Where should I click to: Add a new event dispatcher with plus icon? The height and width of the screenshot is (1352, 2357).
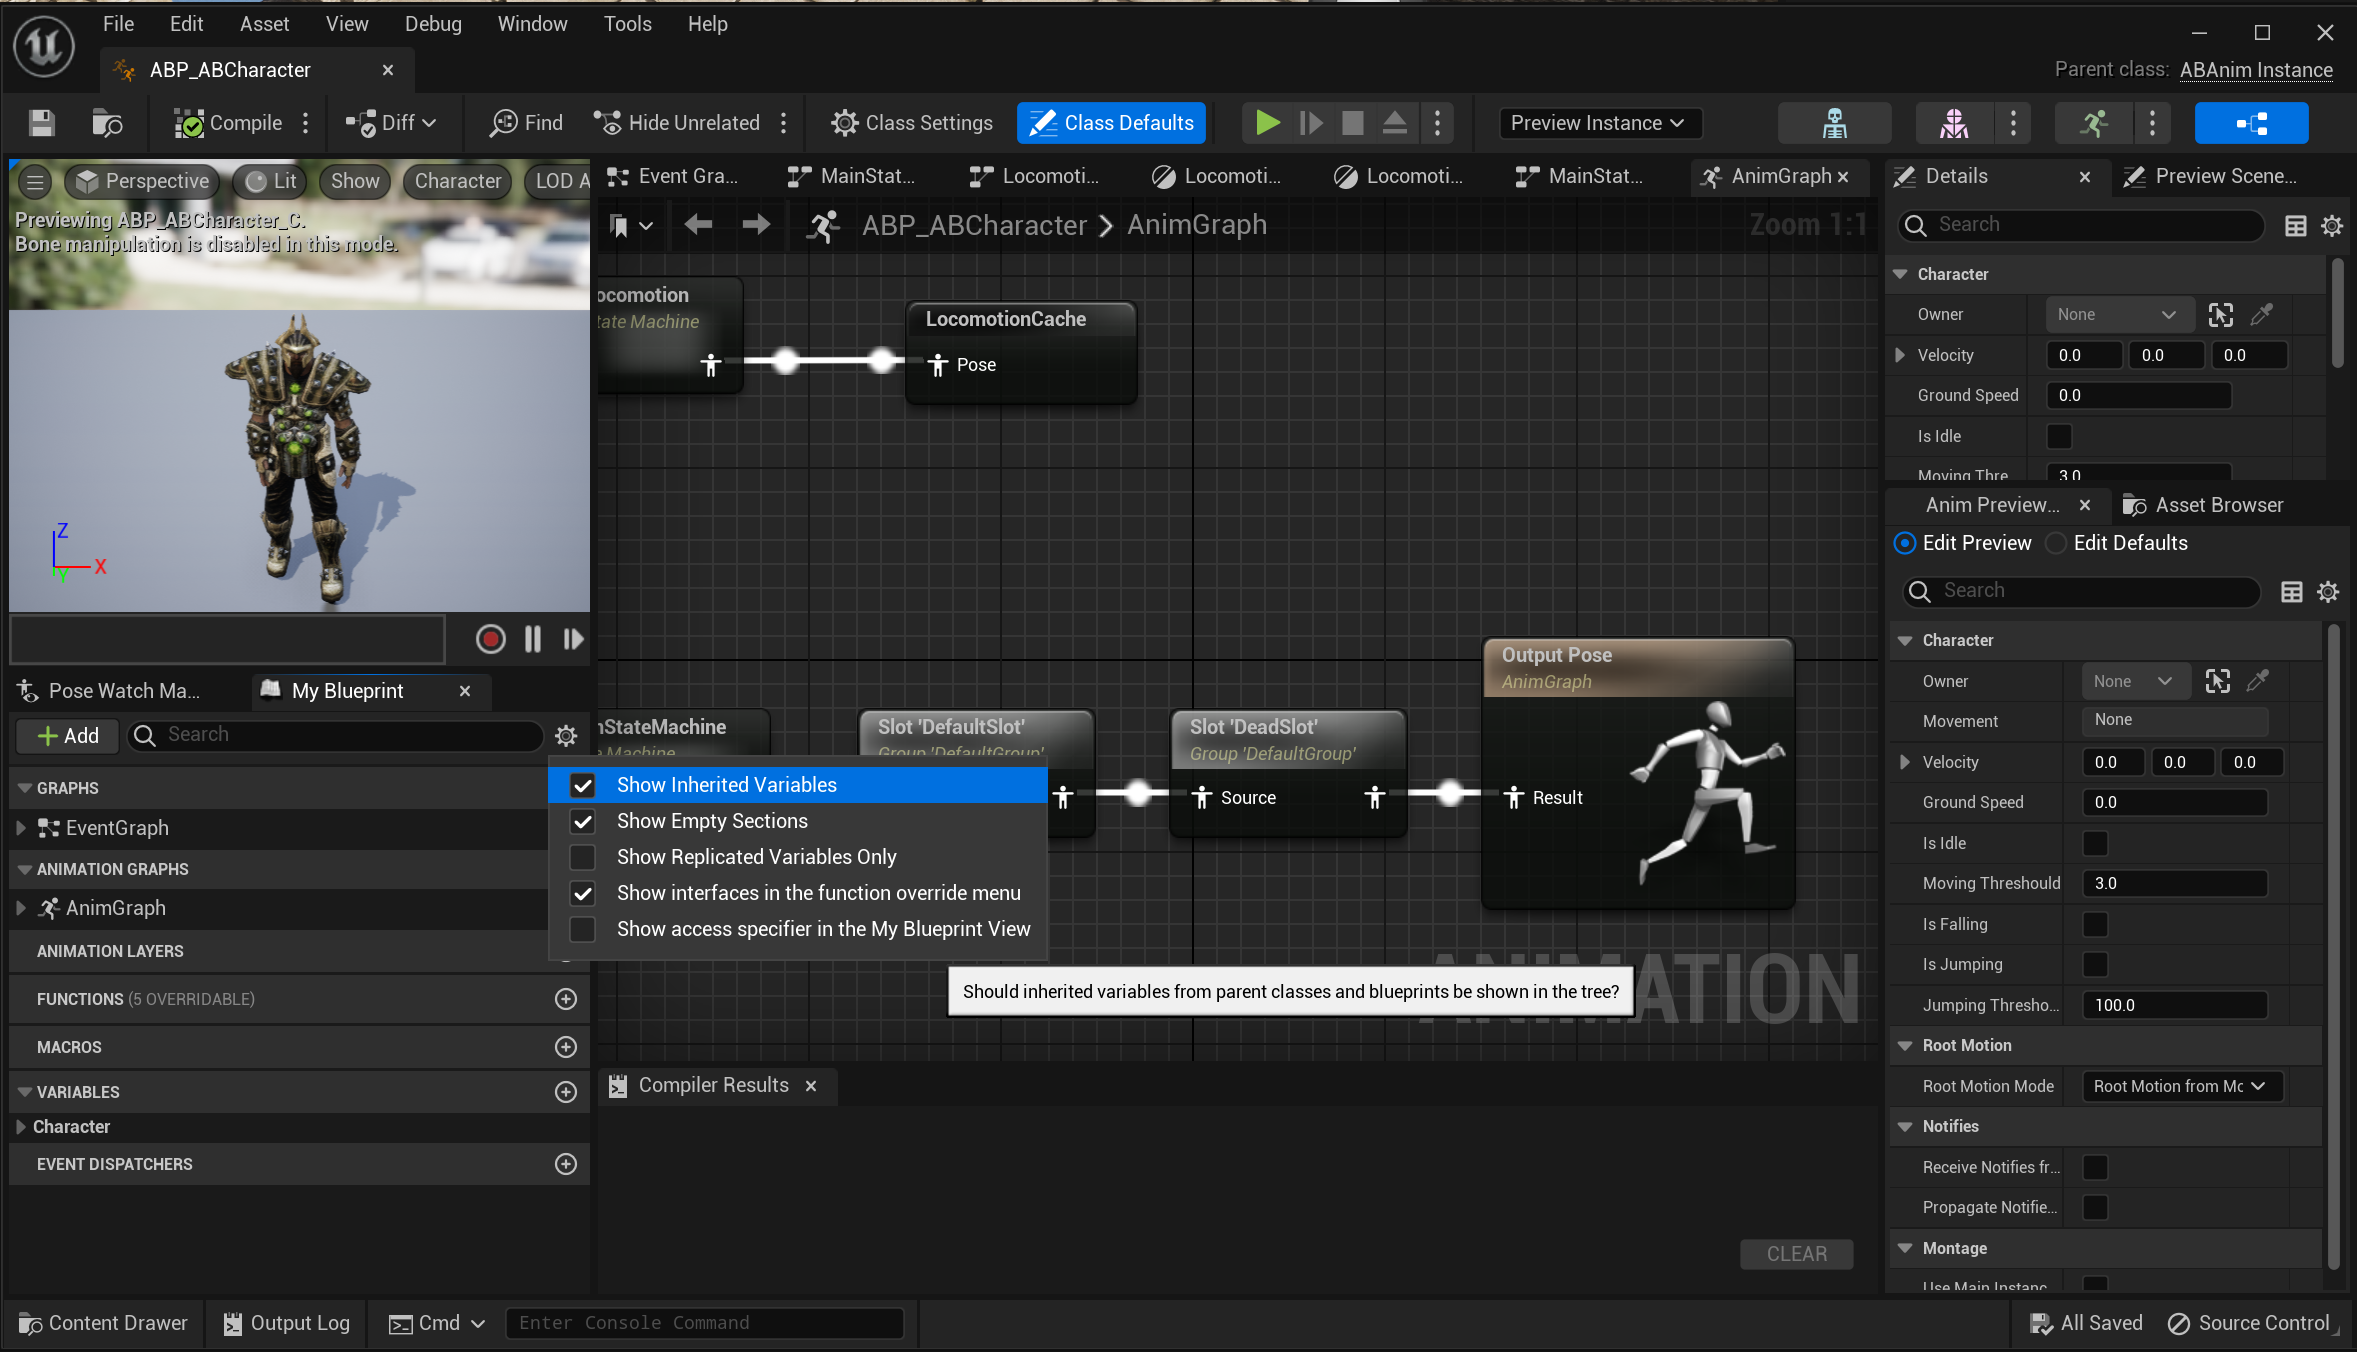[x=566, y=1164]
